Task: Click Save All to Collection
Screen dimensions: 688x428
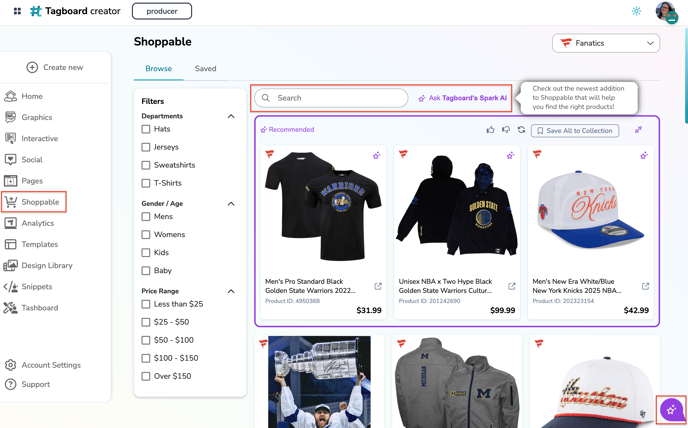Action: click(x=575, y=130)
